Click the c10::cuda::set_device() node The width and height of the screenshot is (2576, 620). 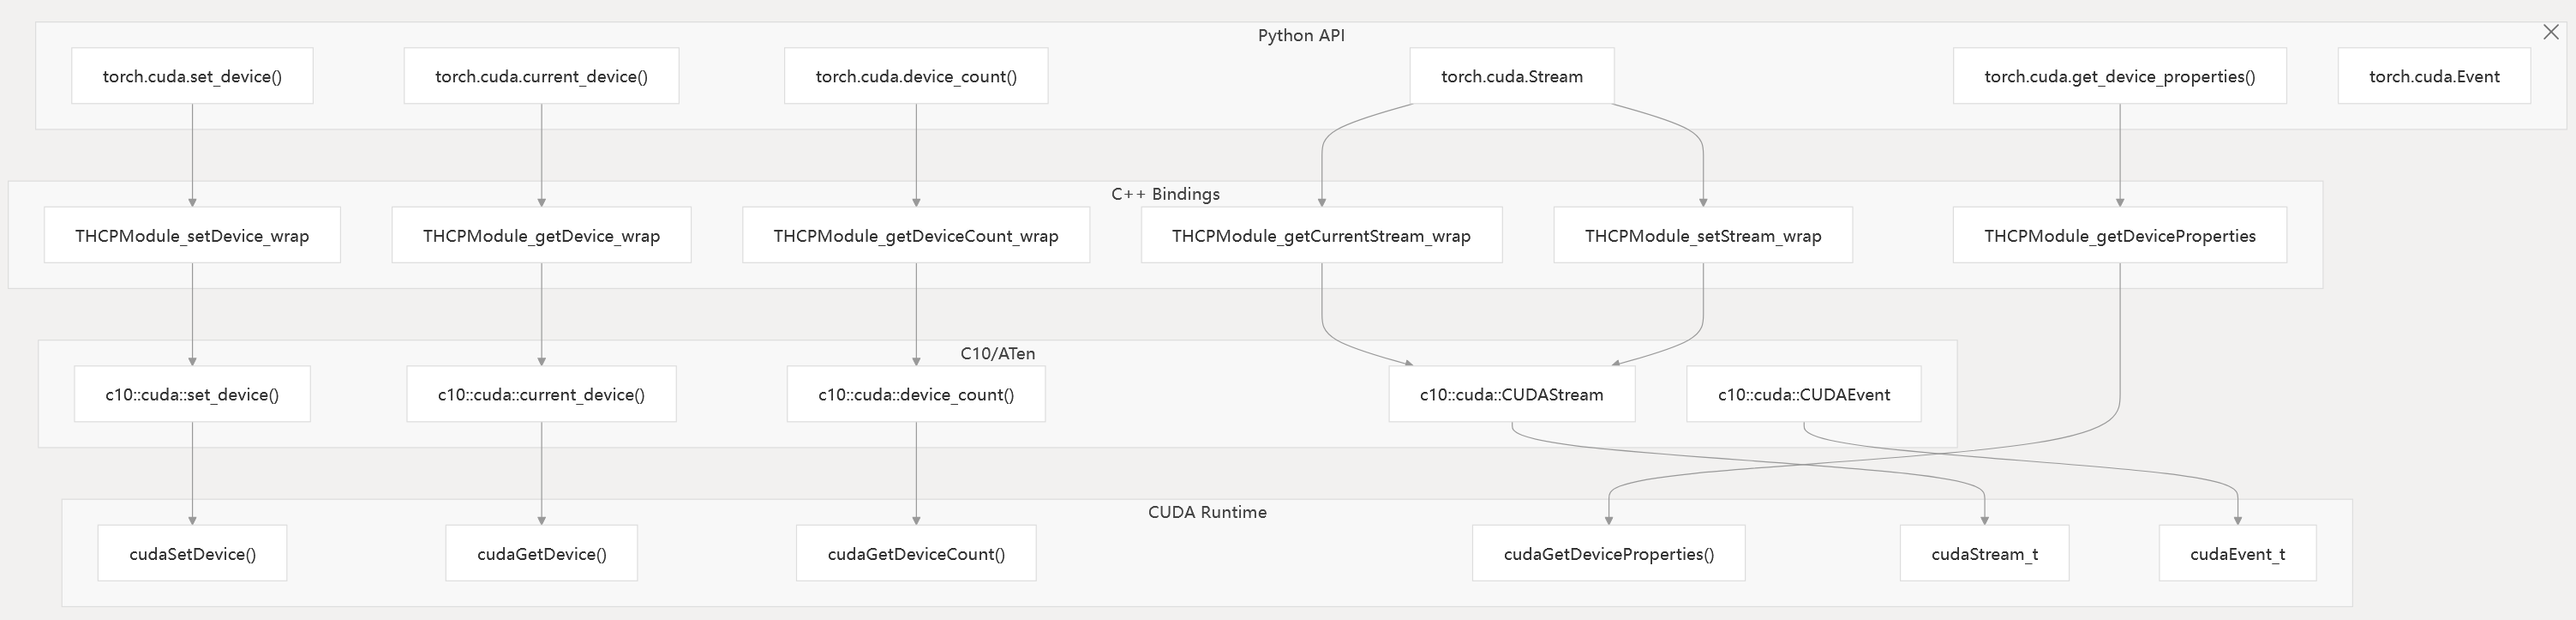pyautogui.click(x=192, y=394)
